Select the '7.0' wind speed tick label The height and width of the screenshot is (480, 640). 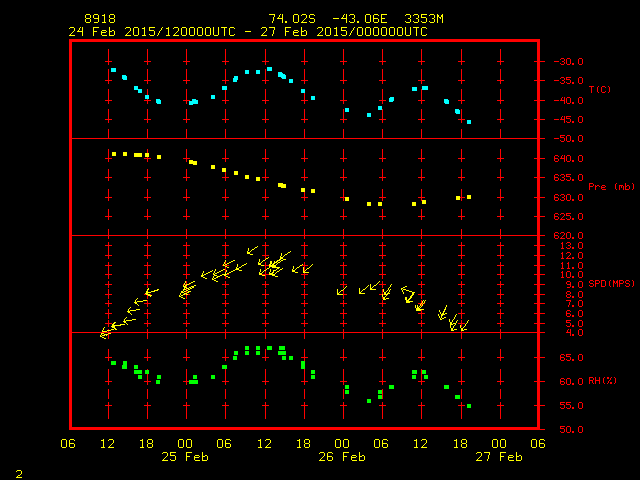[x=575, y=304]
